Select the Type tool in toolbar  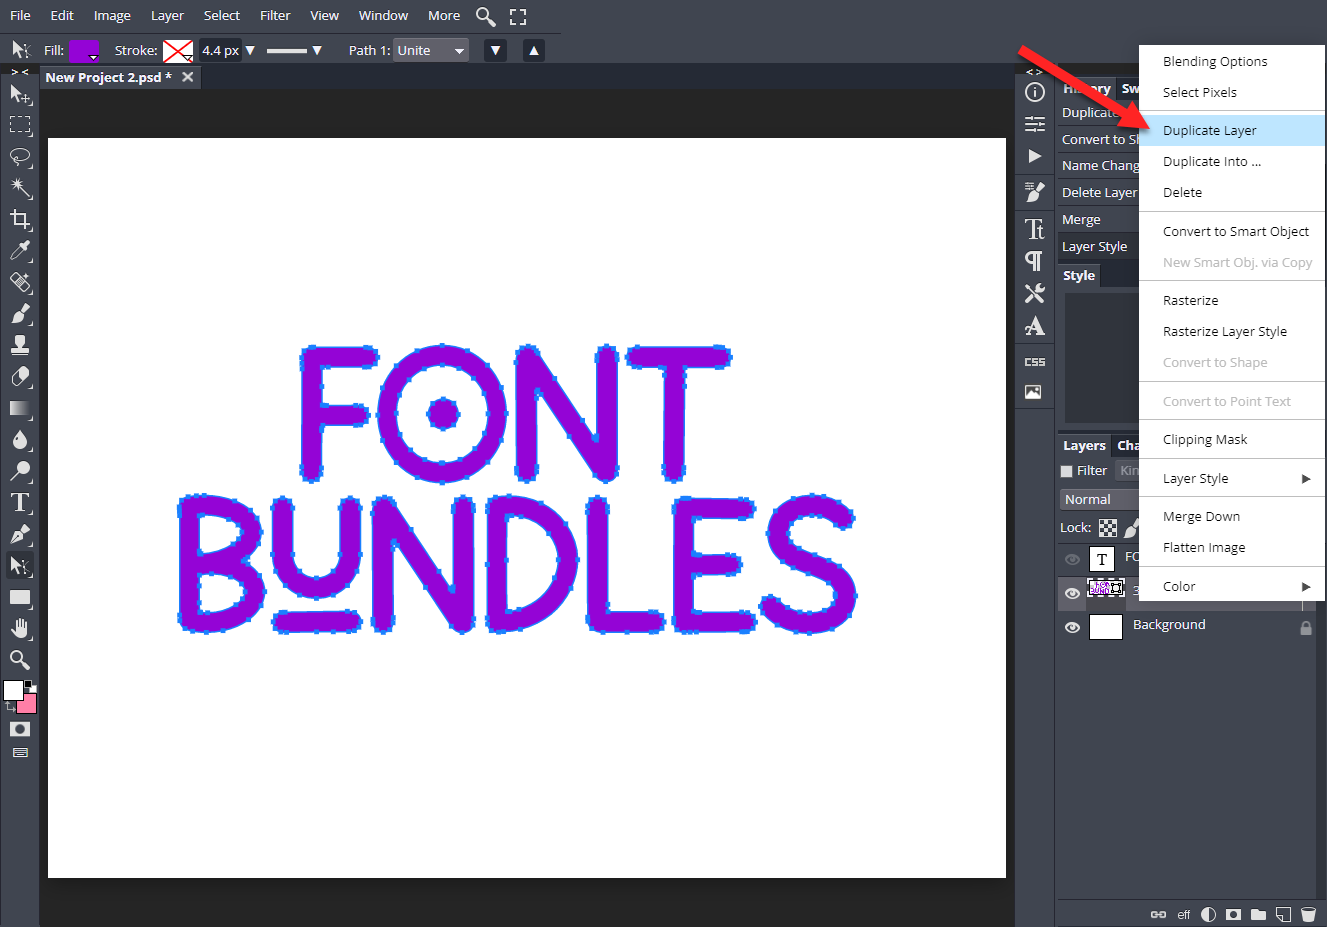pos(20,503)
